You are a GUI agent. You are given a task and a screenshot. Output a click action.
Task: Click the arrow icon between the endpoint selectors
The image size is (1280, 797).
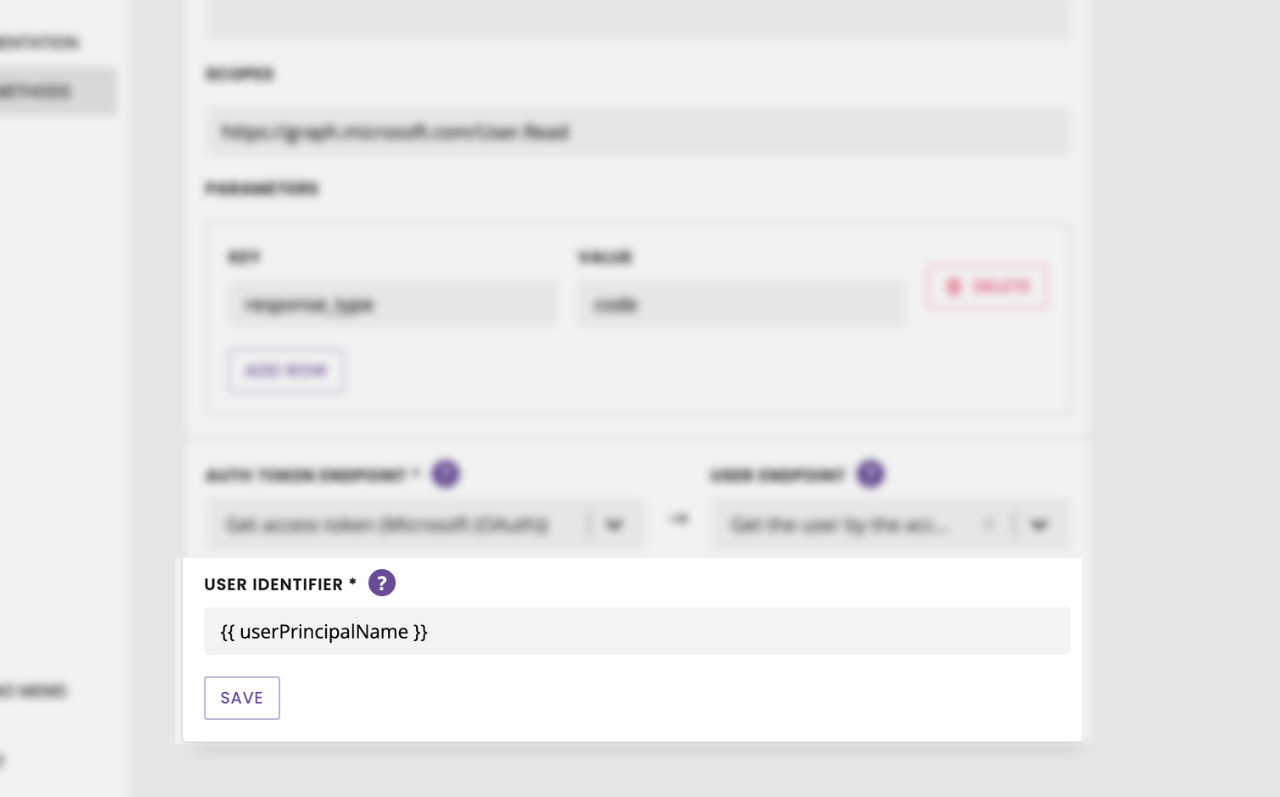[679, 519]
